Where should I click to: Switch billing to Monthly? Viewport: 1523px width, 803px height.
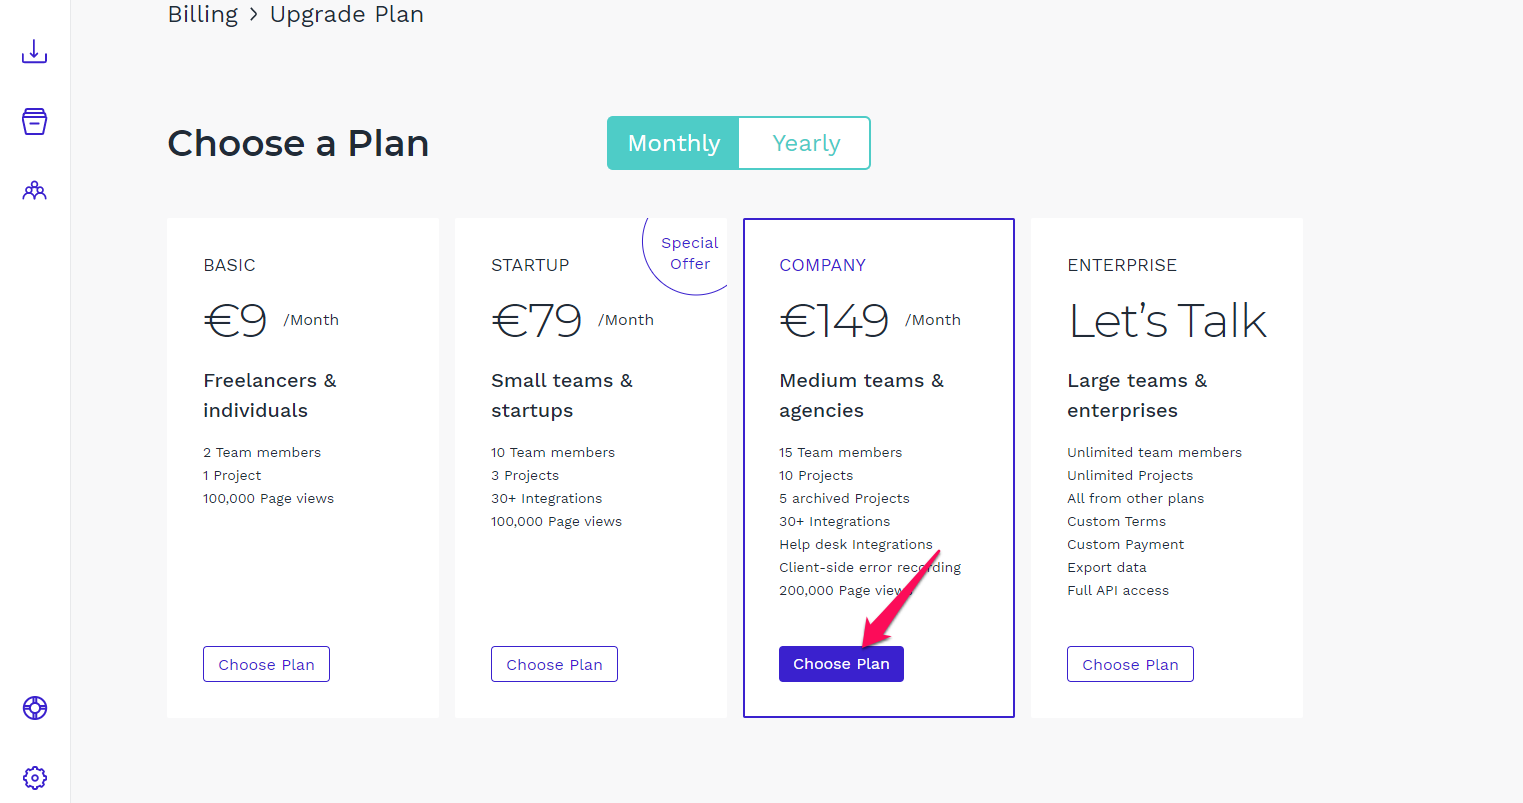coord(673,143)
